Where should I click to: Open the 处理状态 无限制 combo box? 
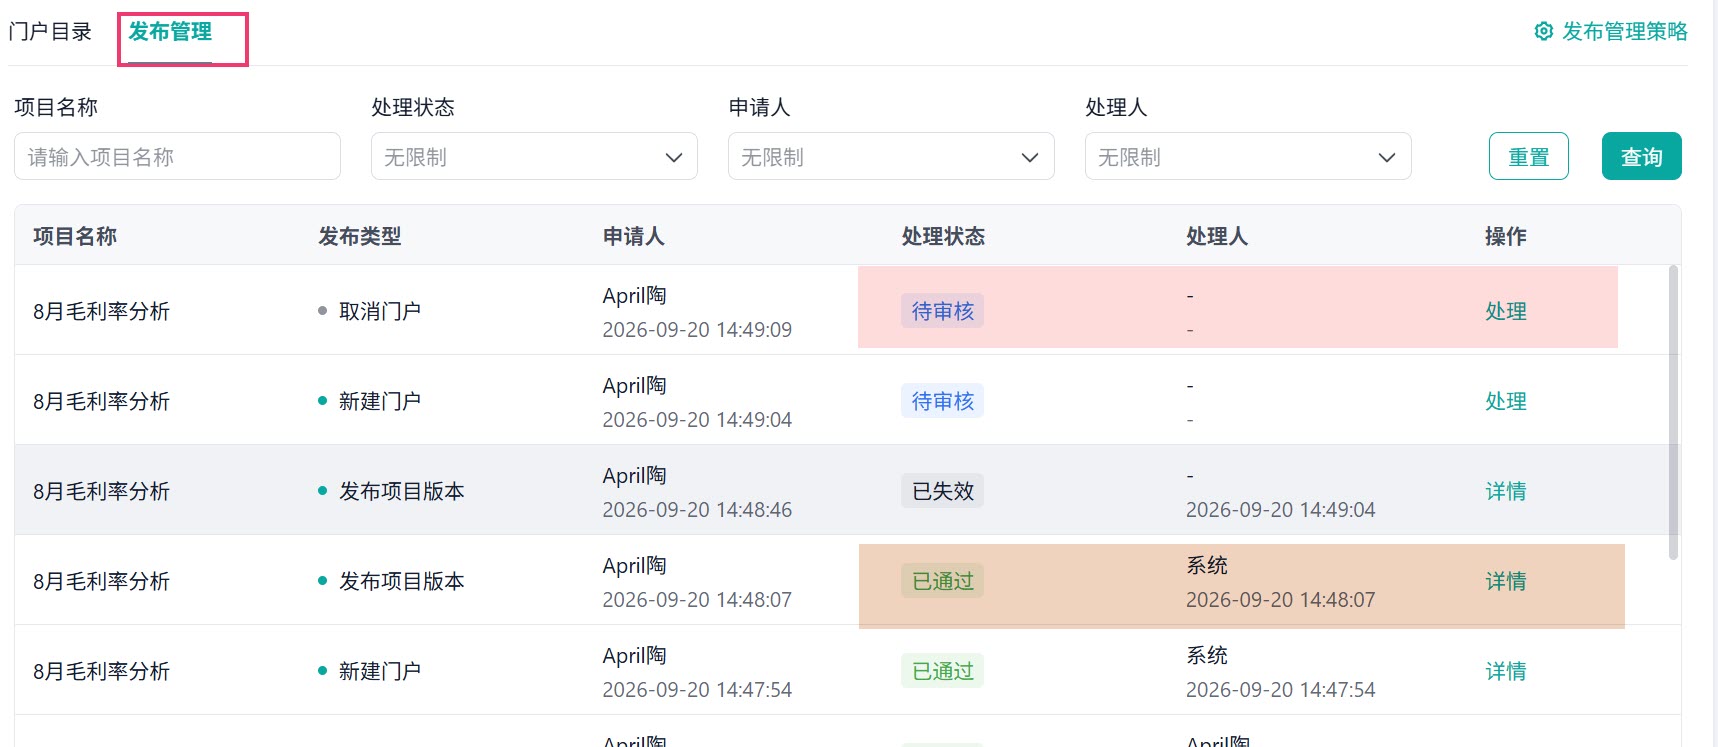coord(534,156)
